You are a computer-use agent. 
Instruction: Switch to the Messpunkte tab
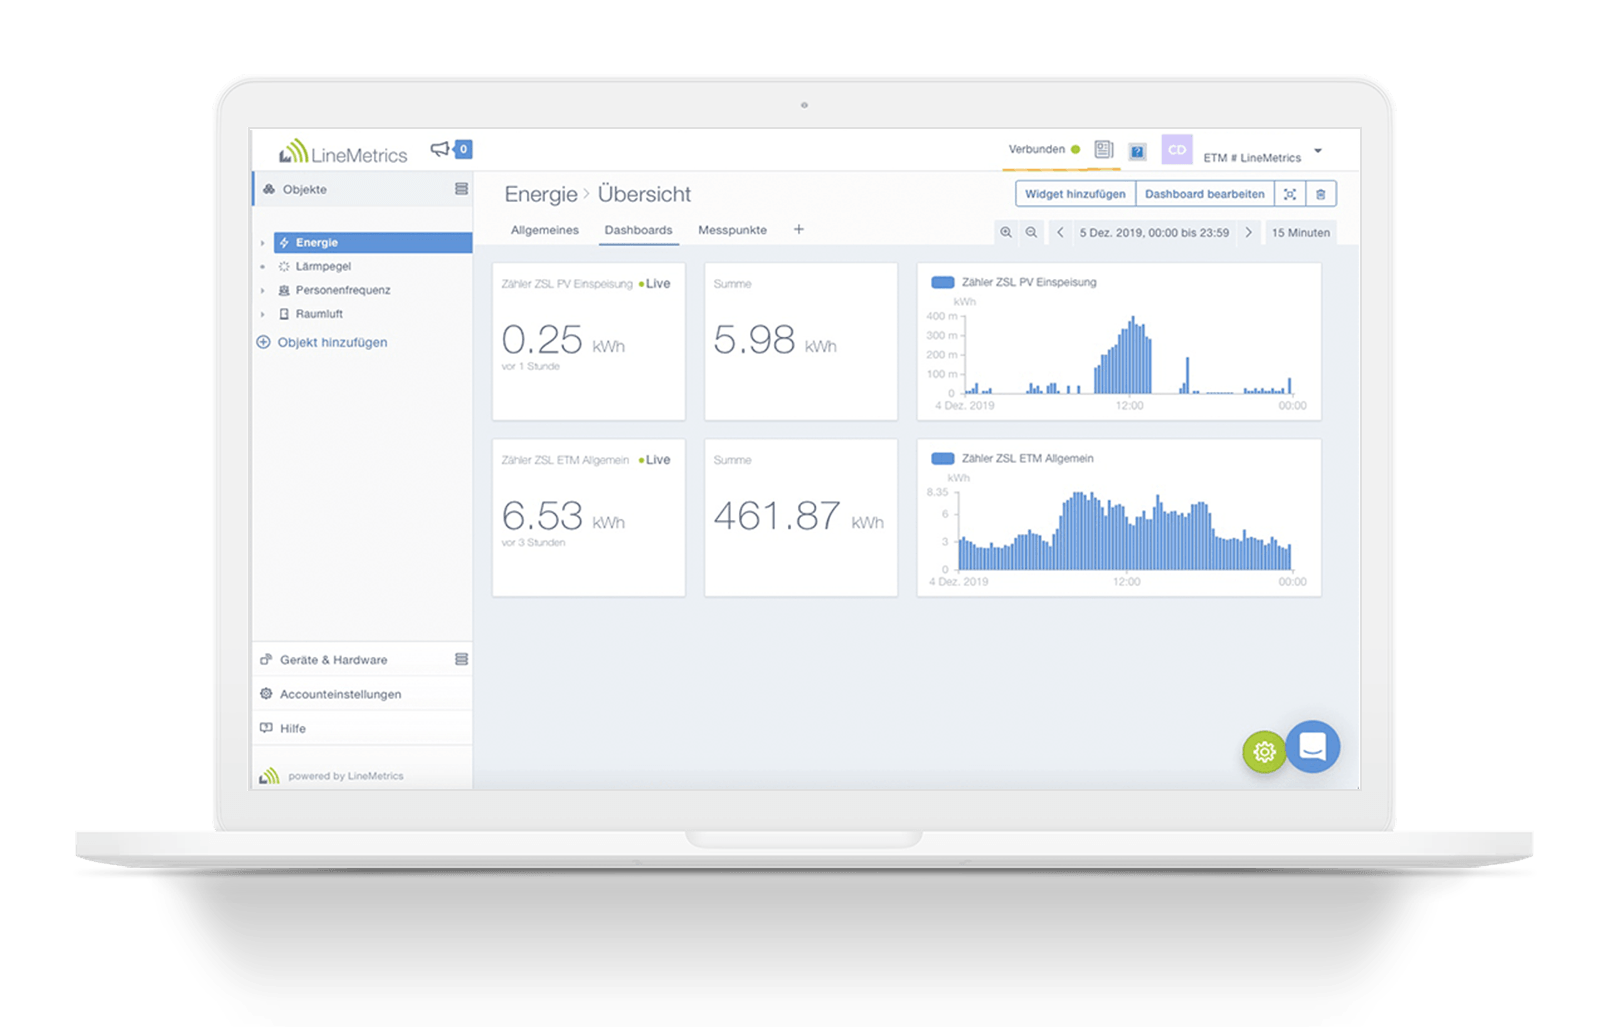[x=733, y=229]
